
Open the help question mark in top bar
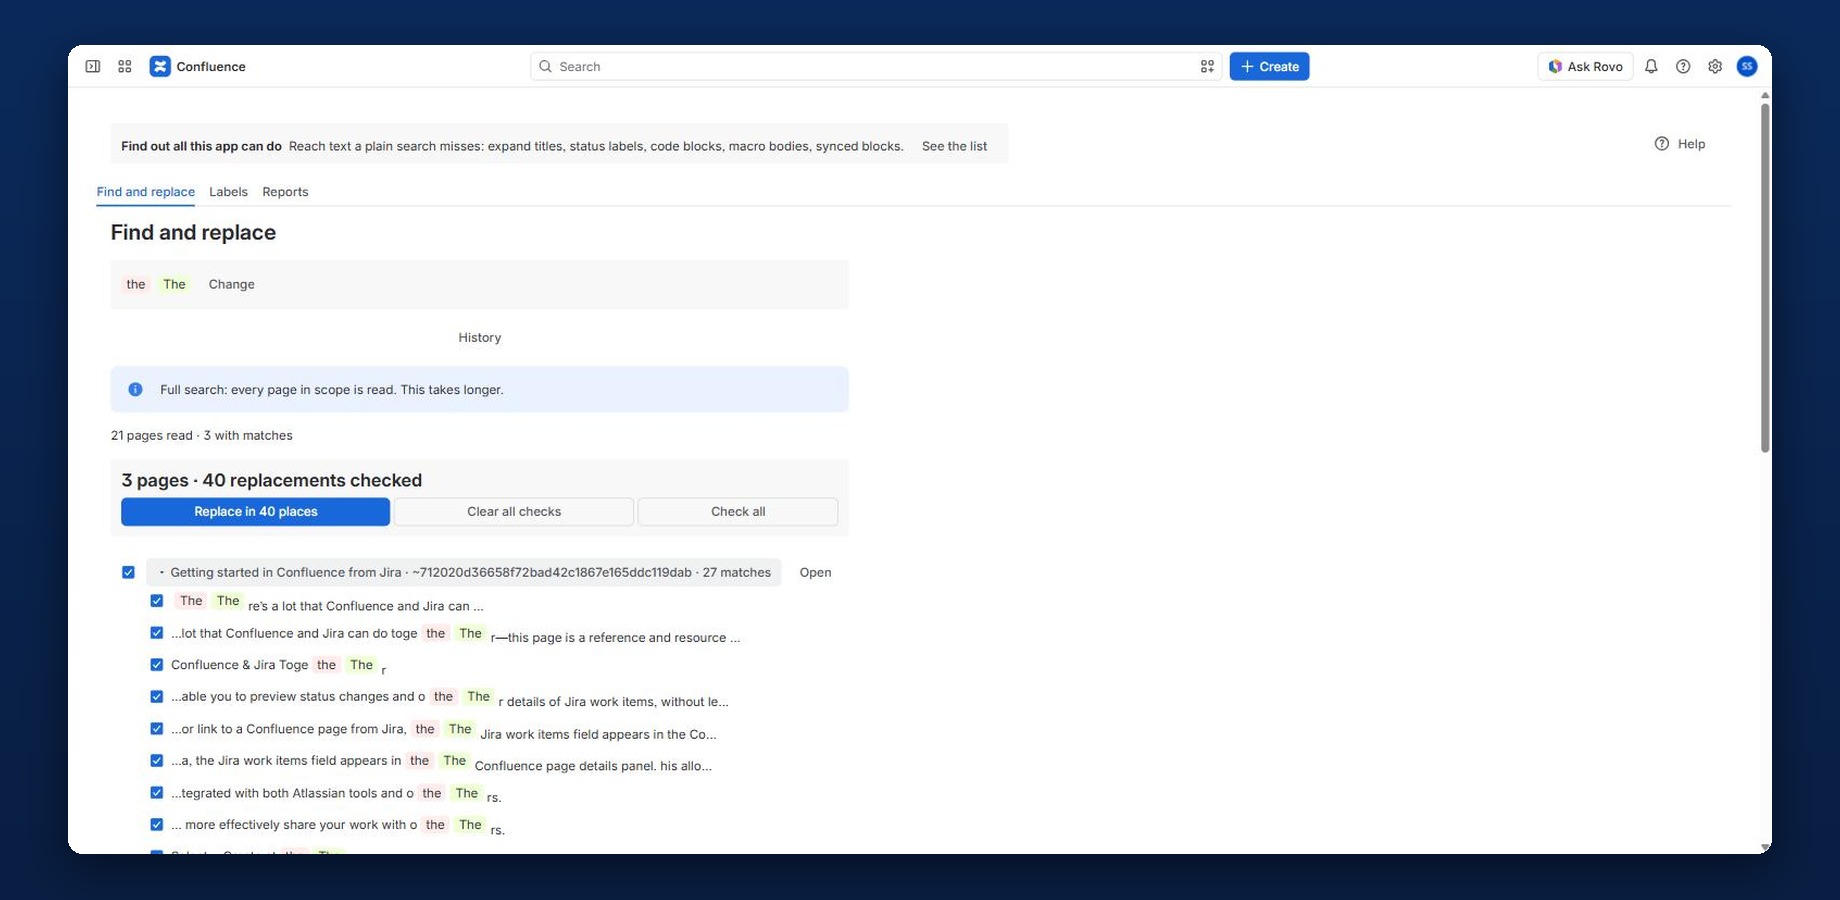pyautogui.click(x=1683, y=66)
